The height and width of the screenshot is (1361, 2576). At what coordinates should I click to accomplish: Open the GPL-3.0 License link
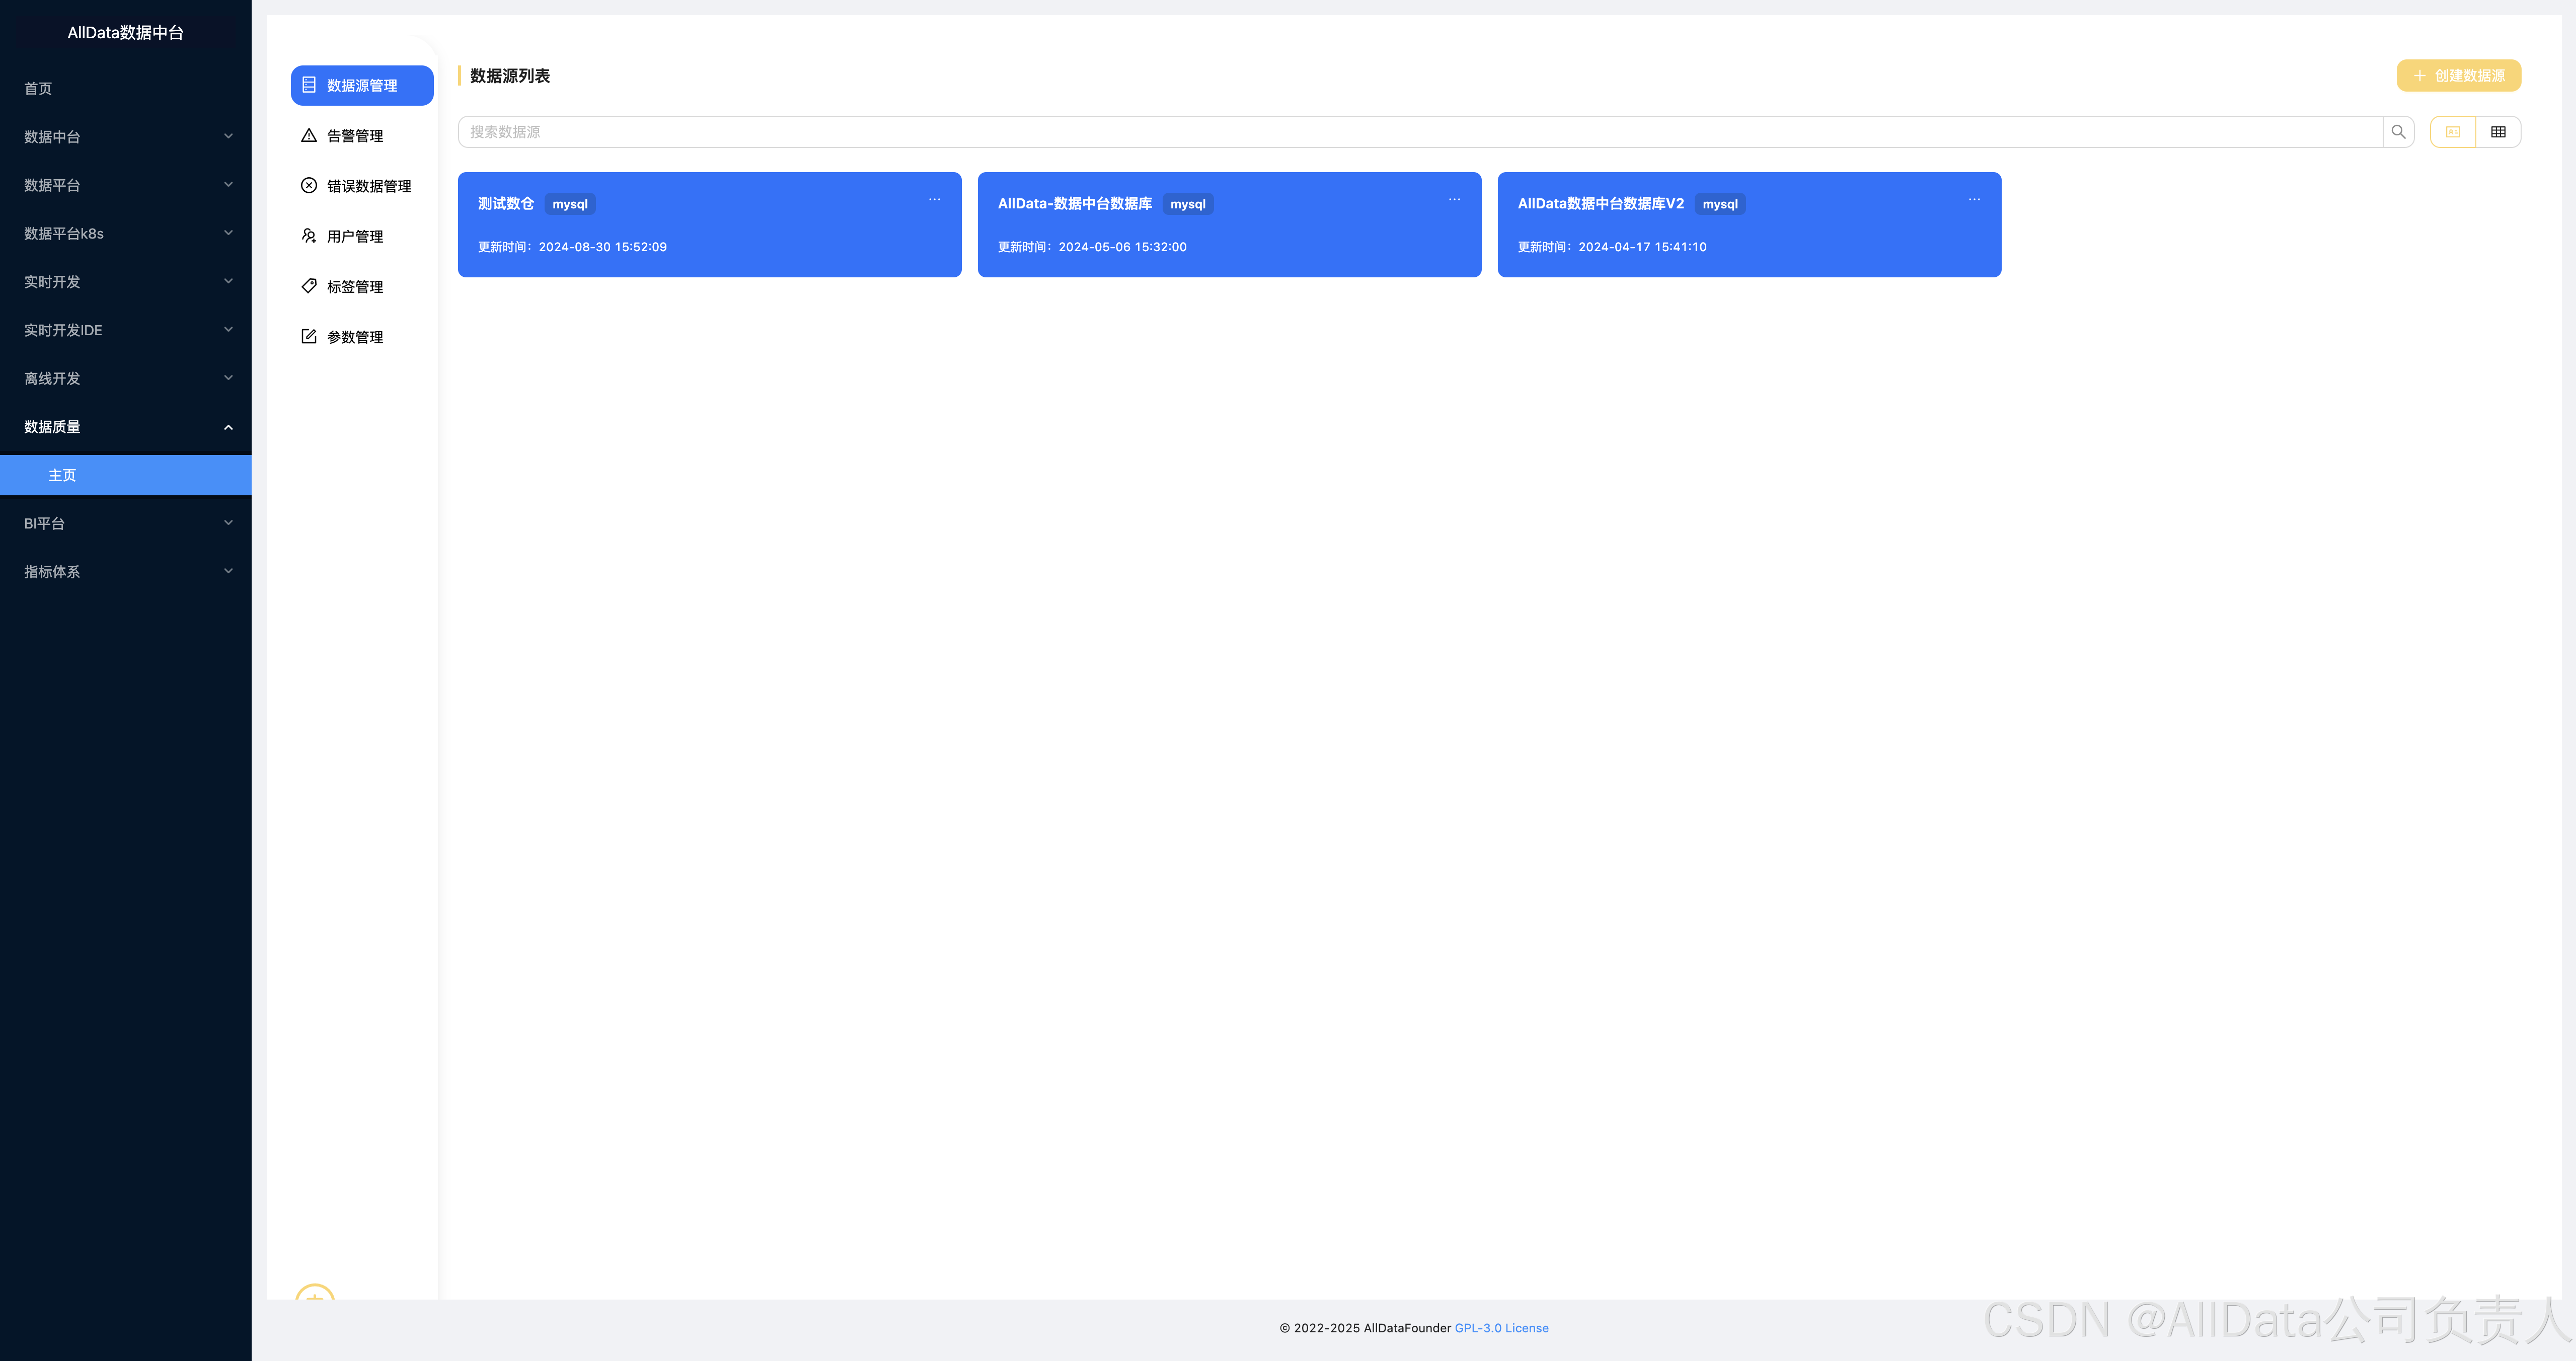pyautogui.click(x=1501, y=1328)
